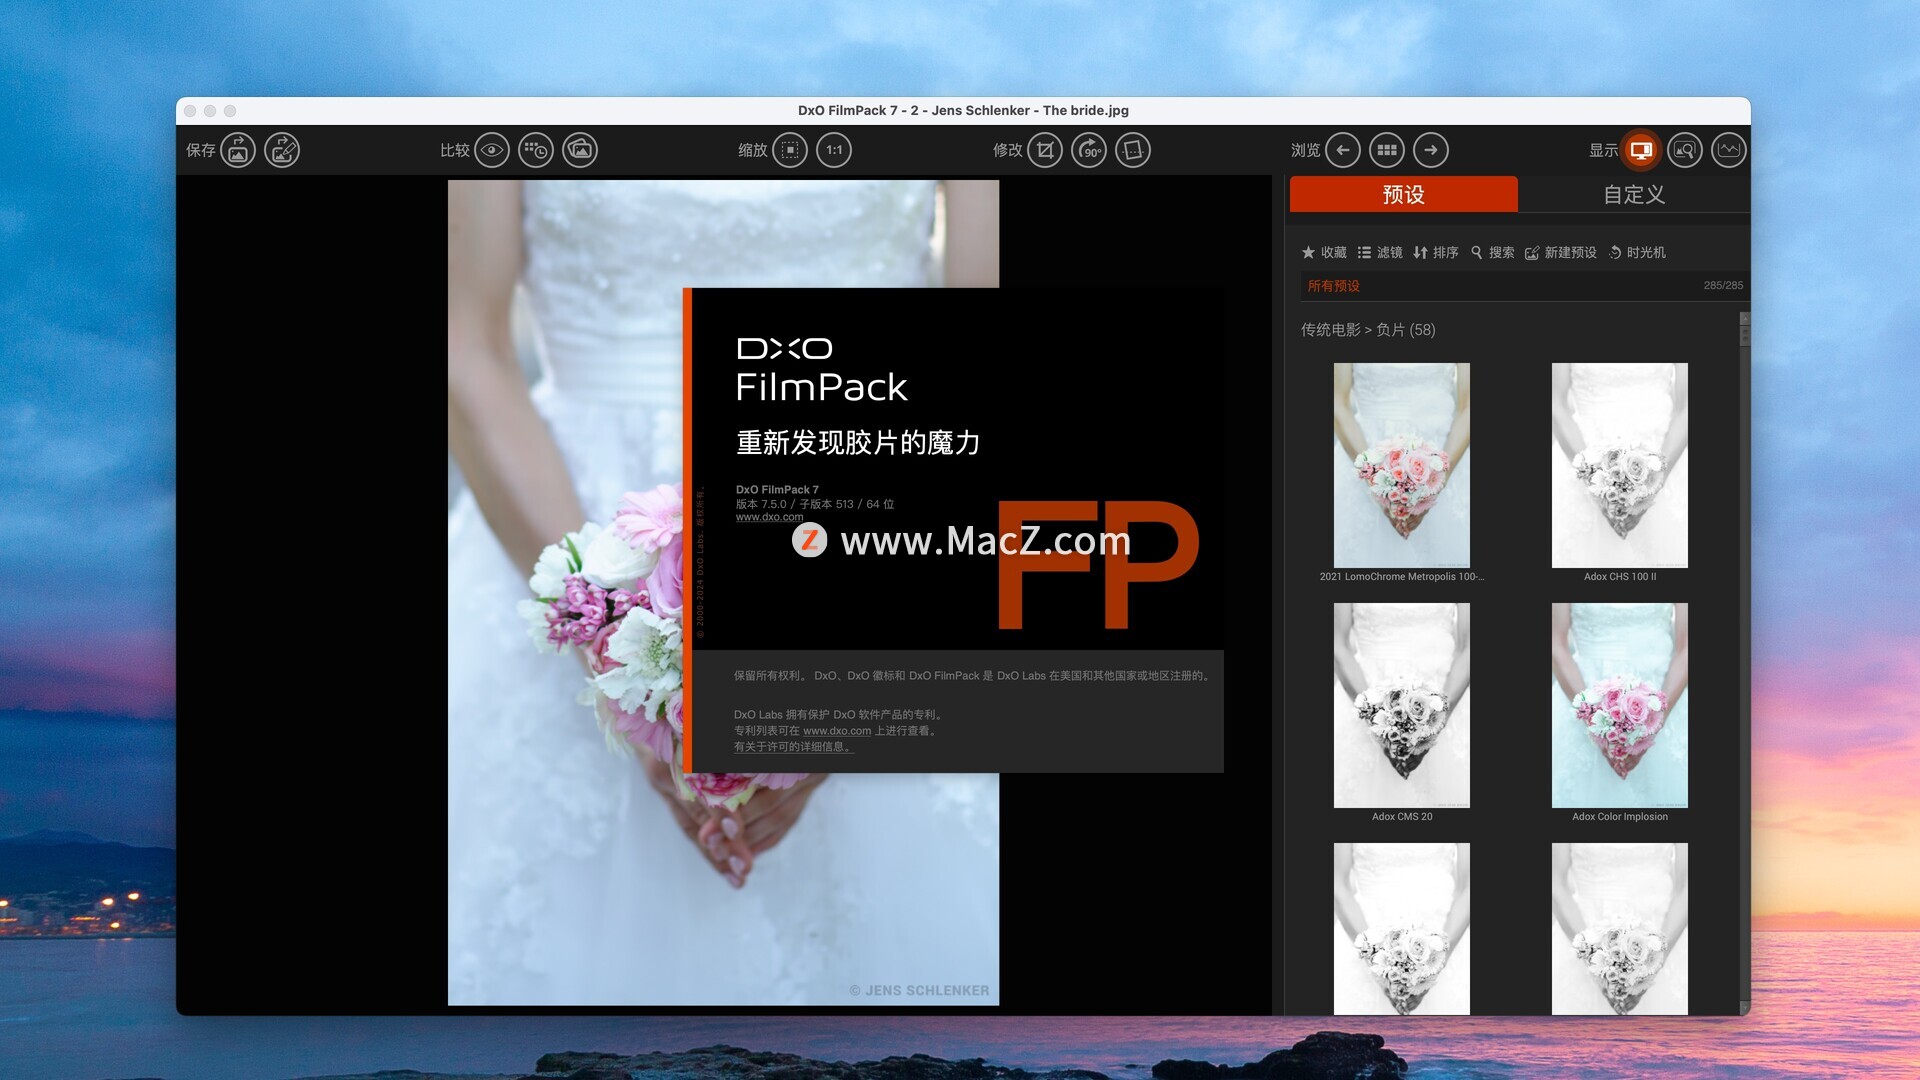Toggle the loupe navigator display icon
Viewport: 1920px width, 1080px height.
click(x=1685, y=150)
